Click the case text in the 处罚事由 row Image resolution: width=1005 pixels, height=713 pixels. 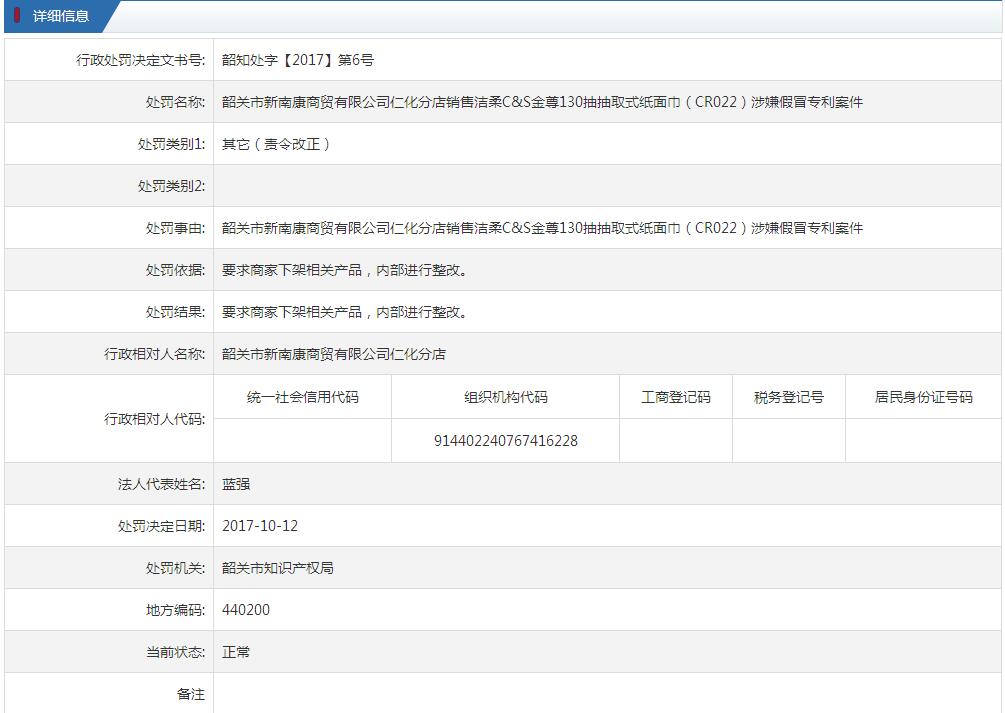[542, 228]
